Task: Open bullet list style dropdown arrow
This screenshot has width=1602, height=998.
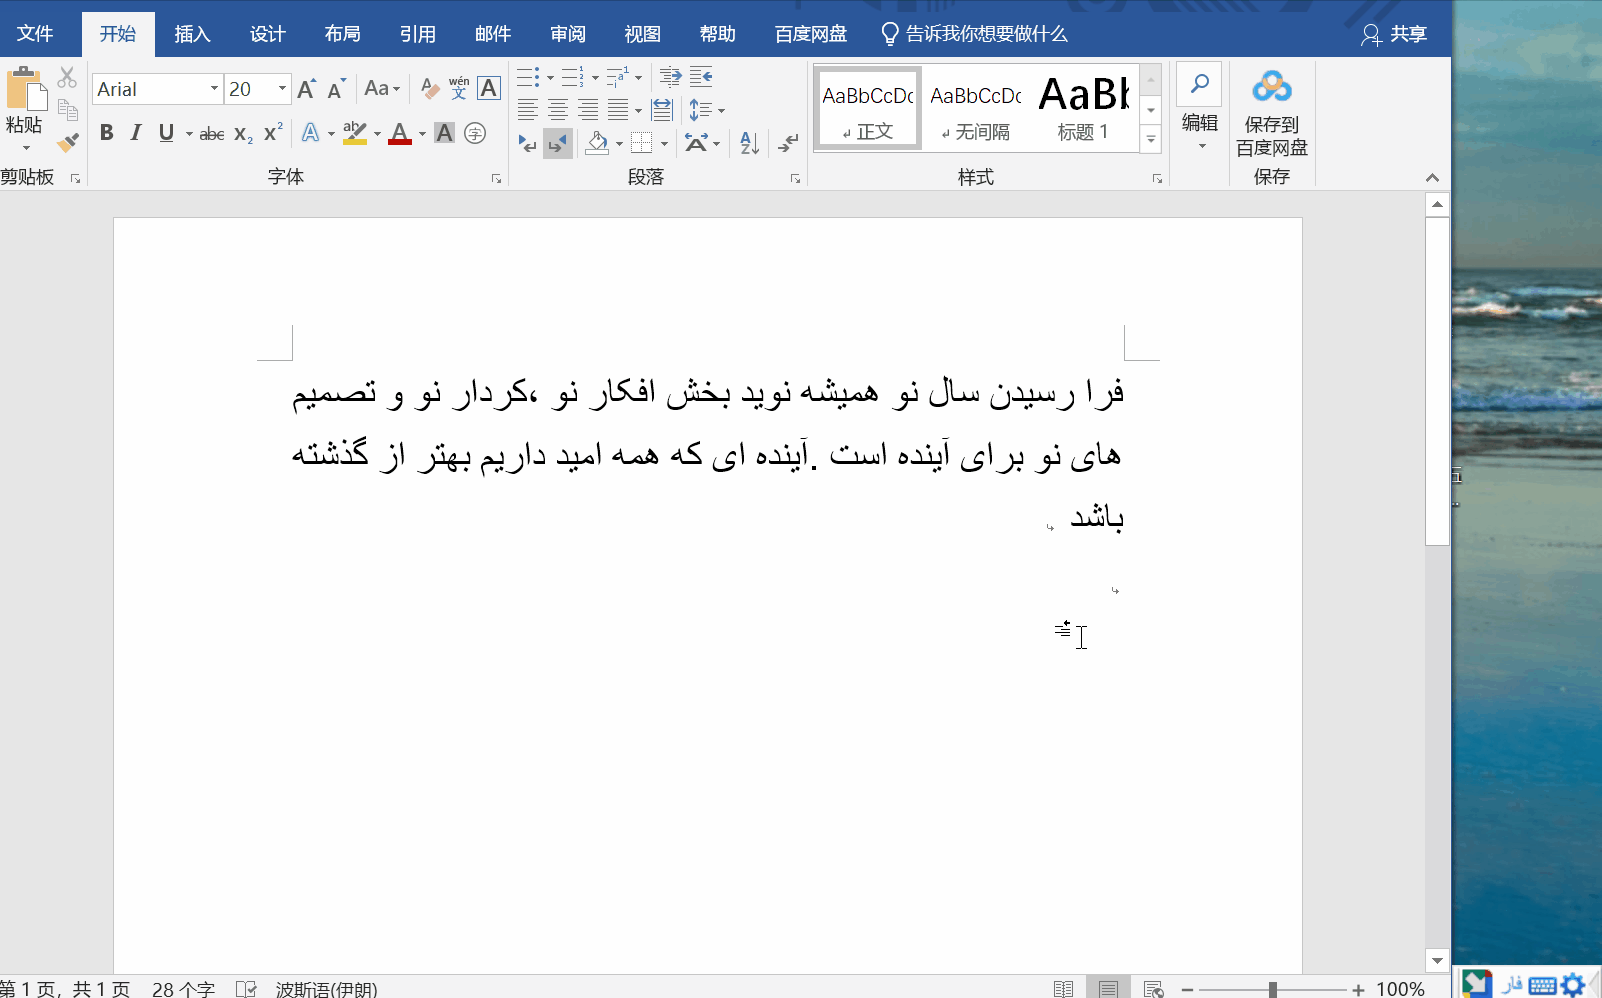Action: click(550, 78)
